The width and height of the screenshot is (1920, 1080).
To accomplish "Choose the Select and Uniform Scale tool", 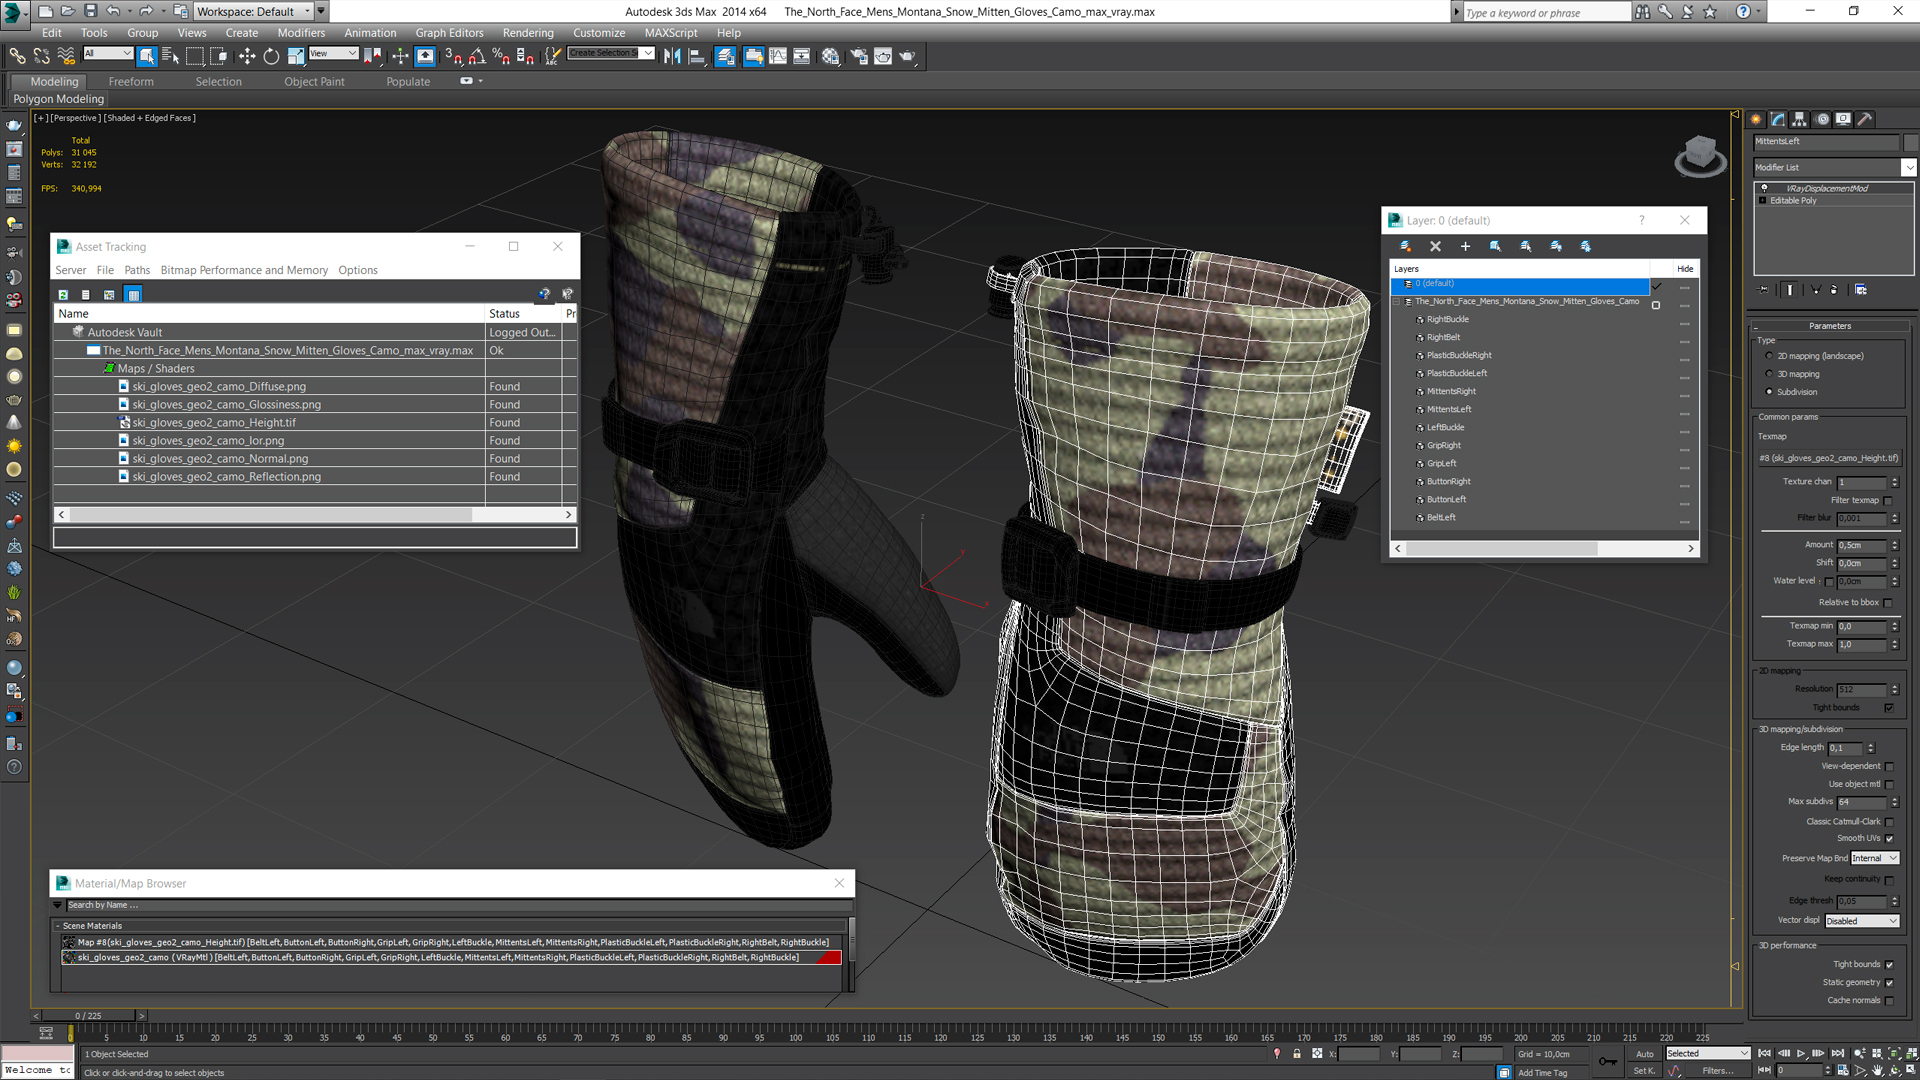I will point(296,56).
